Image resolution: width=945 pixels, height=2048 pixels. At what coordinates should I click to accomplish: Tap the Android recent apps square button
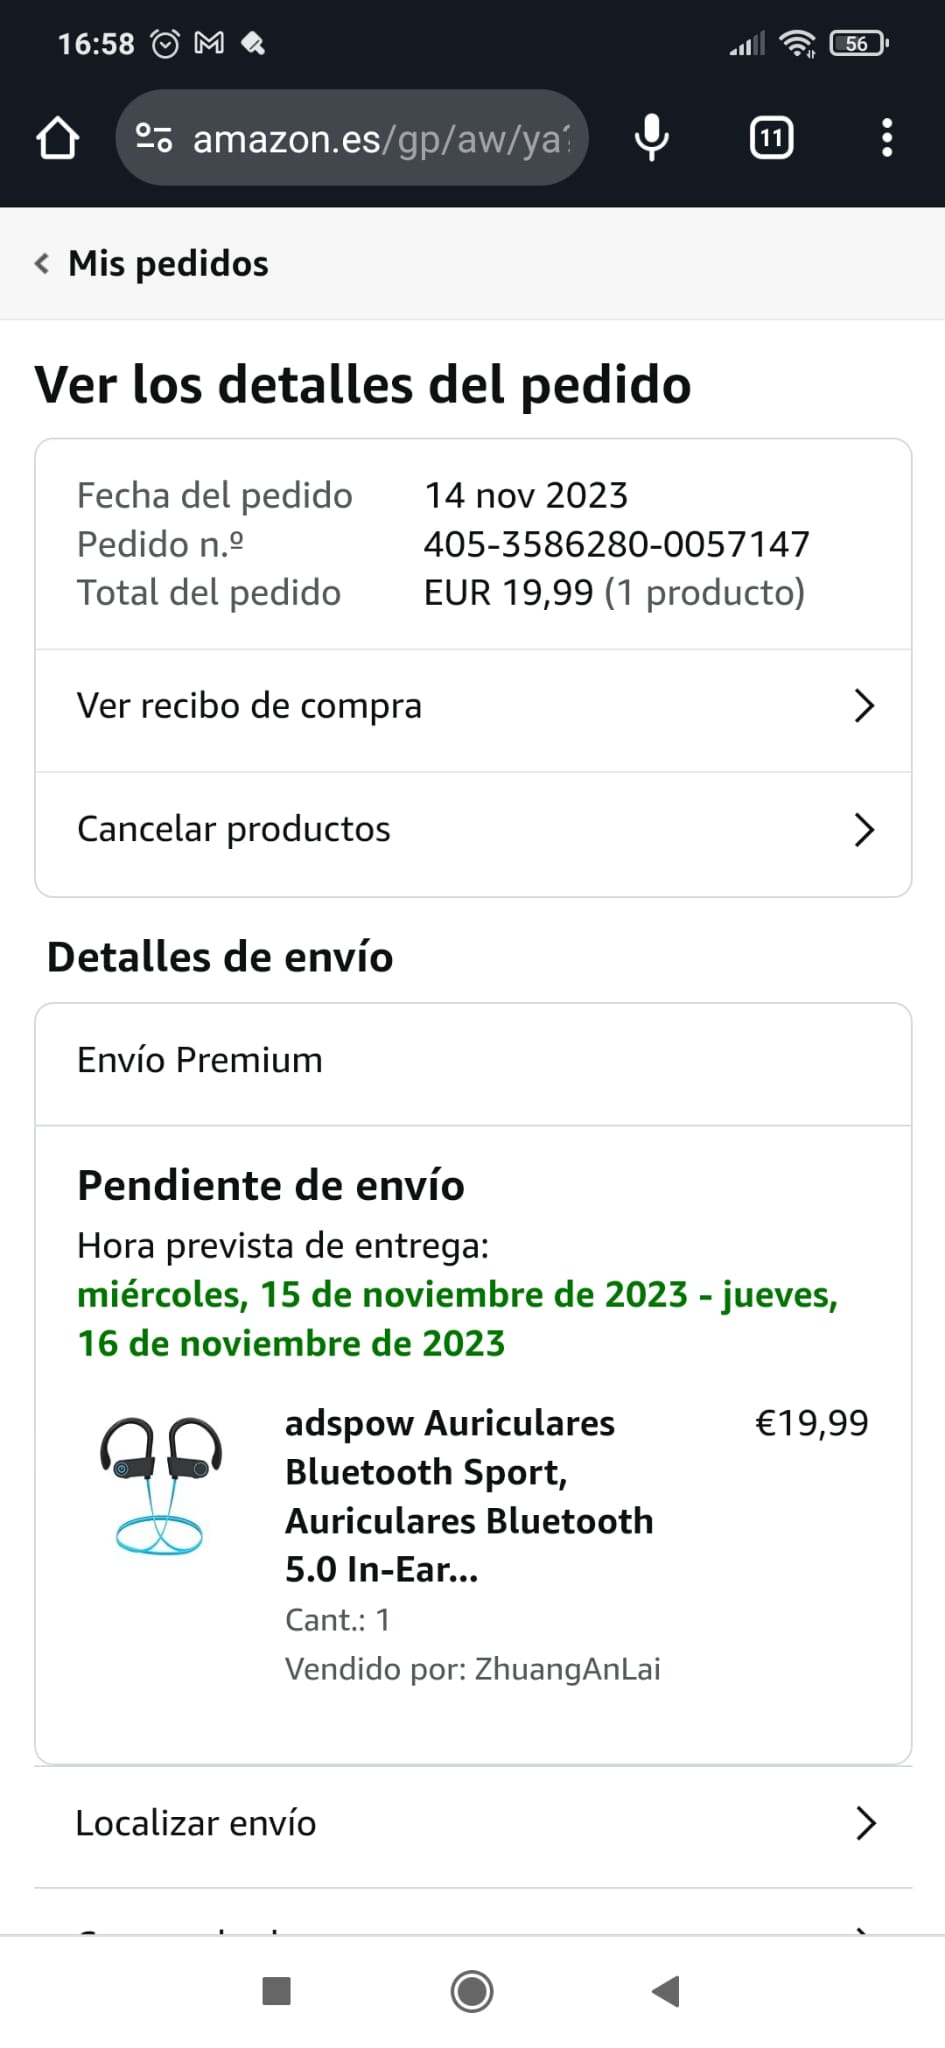(x=276, y=1990)
